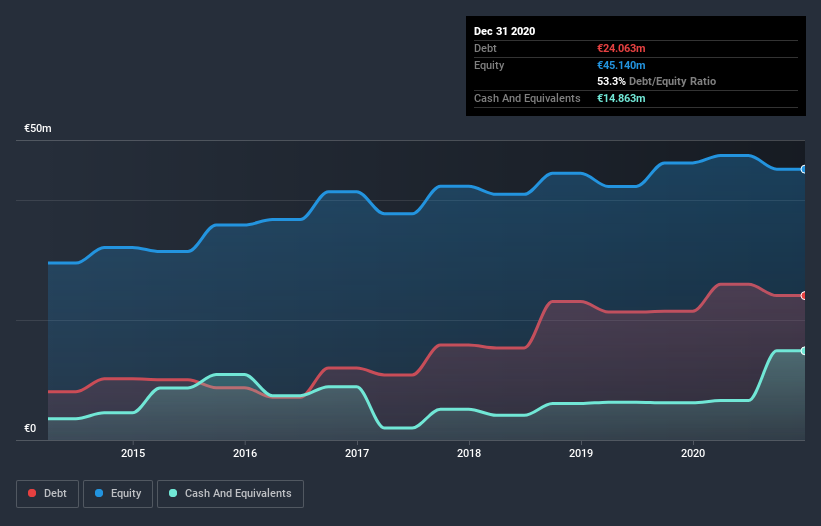
Task: Select the 2018 label on the x-axis
Action: (x=469, y=453)
